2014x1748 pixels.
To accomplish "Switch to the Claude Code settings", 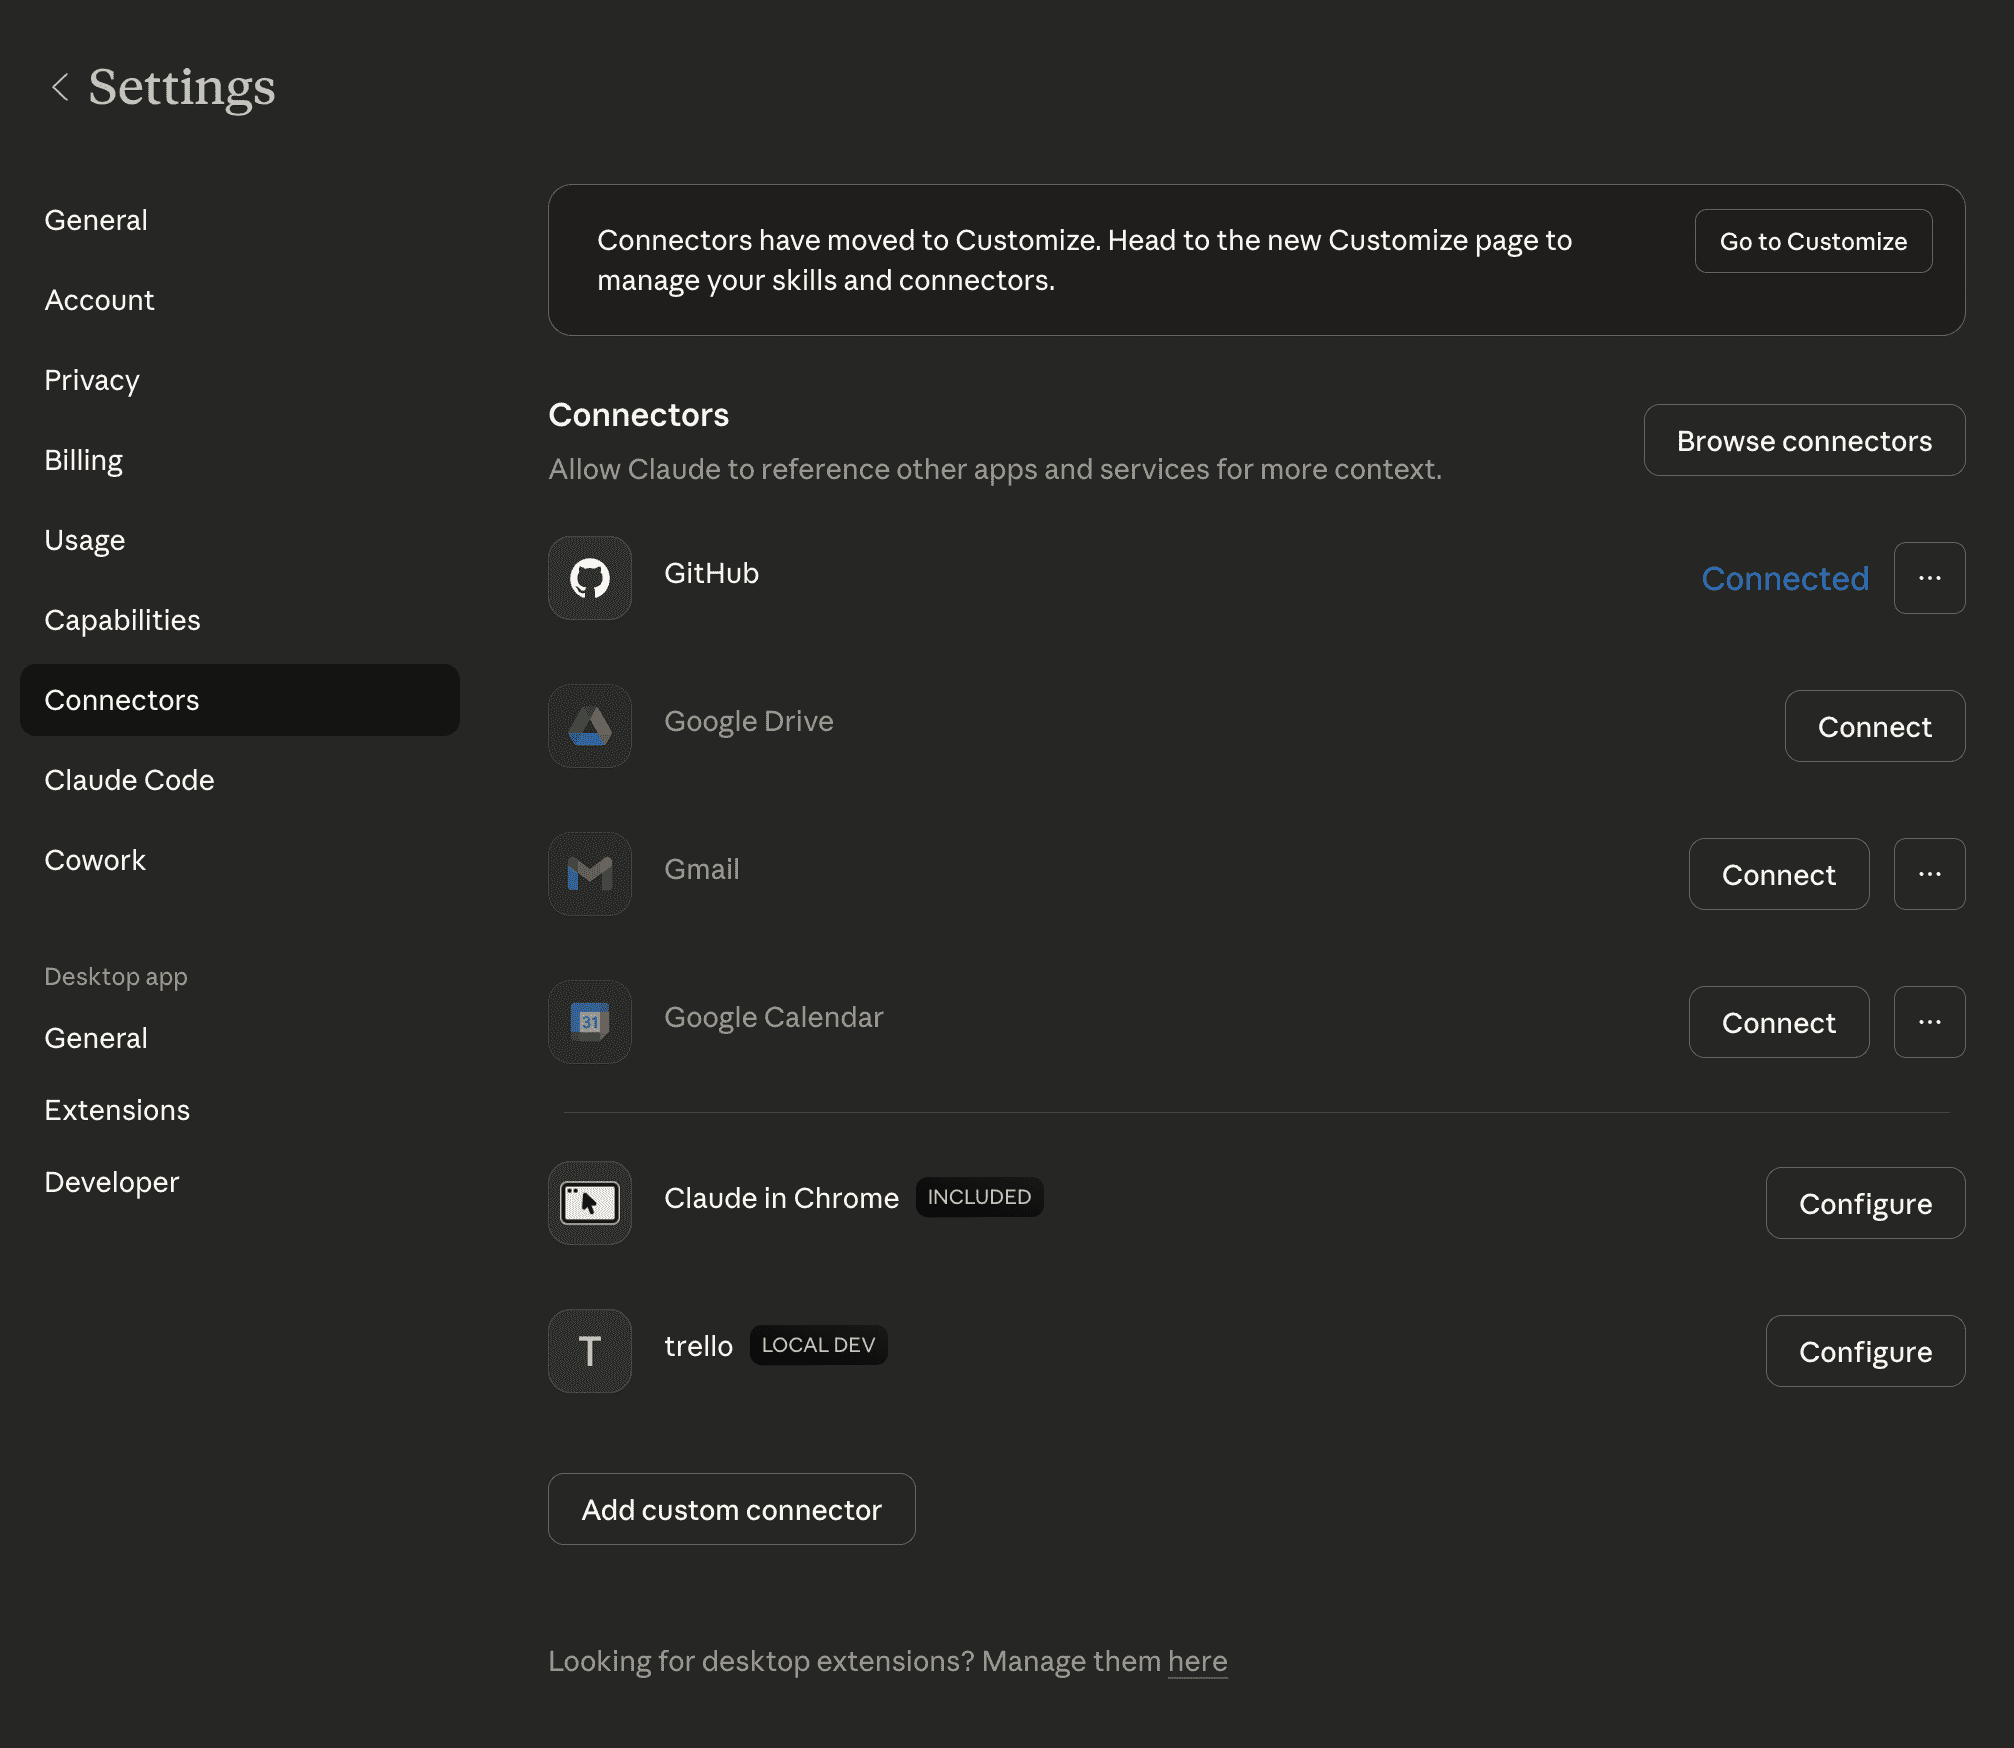I will (129, 780).
